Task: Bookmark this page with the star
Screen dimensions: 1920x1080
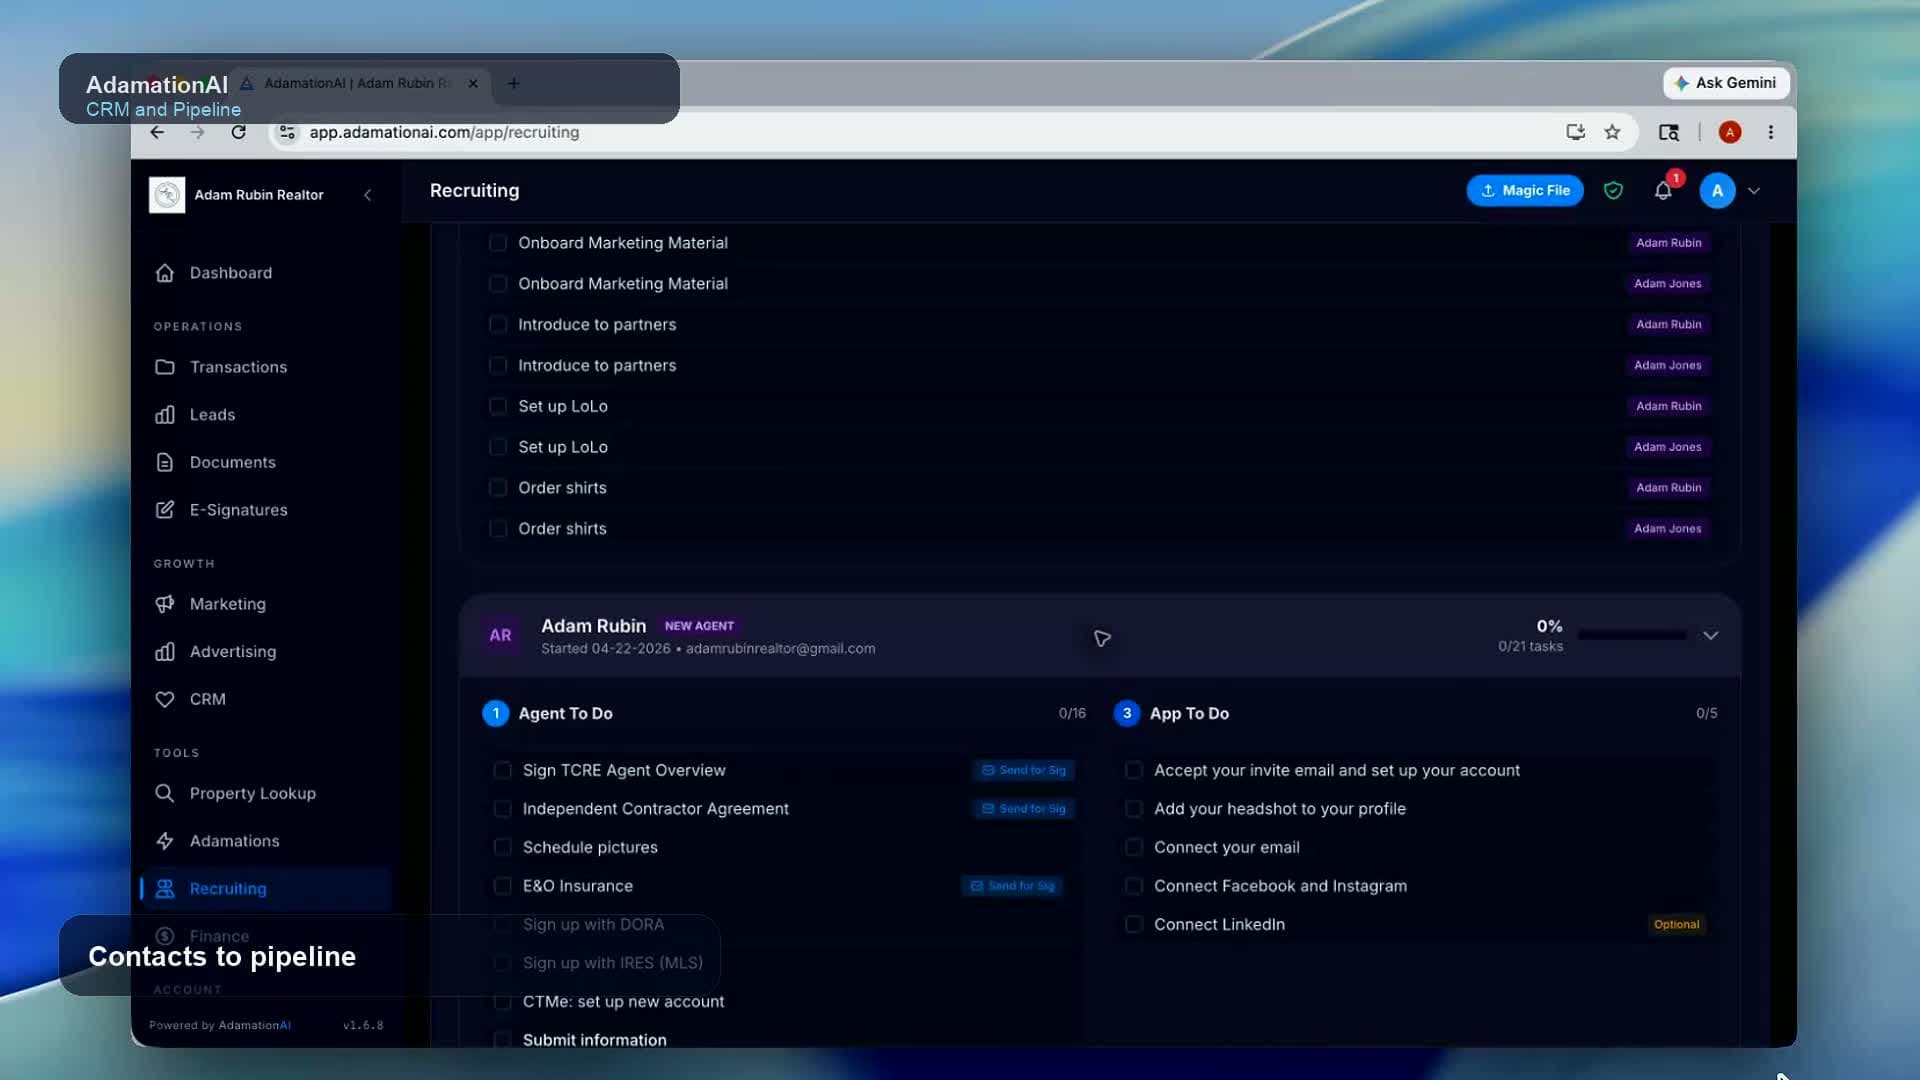Action: [1612, 132]
